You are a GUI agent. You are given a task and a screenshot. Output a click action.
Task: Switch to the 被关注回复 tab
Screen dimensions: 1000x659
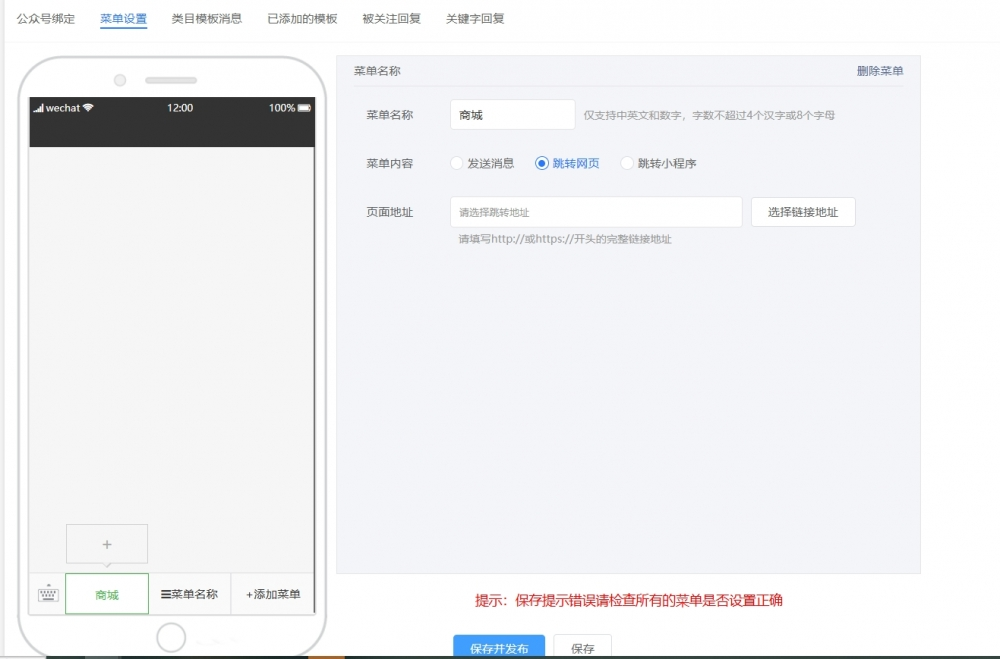tap(392, 17)
